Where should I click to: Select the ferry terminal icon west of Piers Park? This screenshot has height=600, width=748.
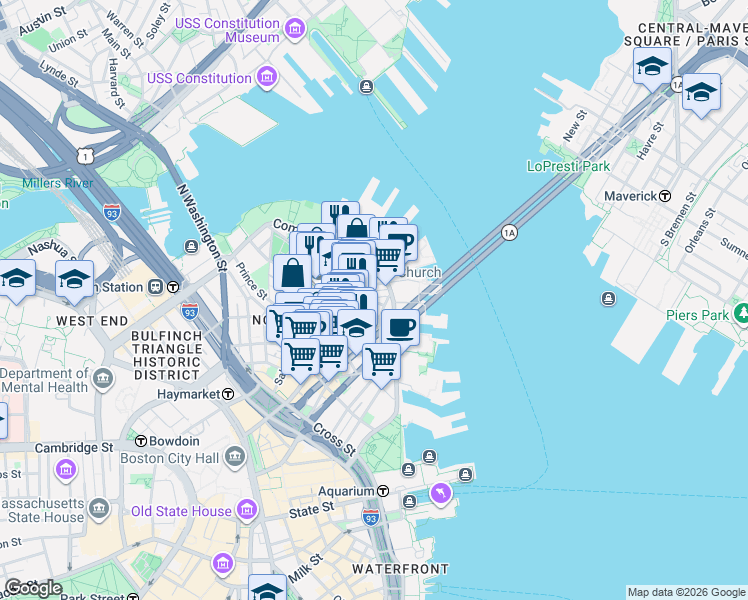[x=608, y=299]
